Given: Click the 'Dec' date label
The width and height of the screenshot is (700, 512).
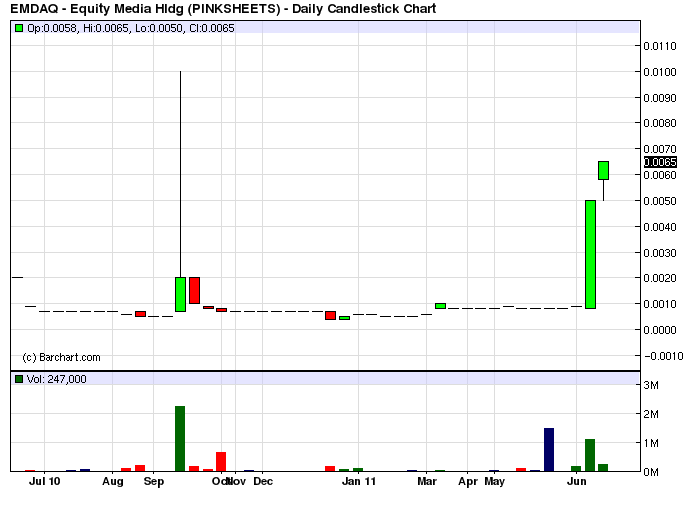Looking at the screenshot, I should 263,481.
